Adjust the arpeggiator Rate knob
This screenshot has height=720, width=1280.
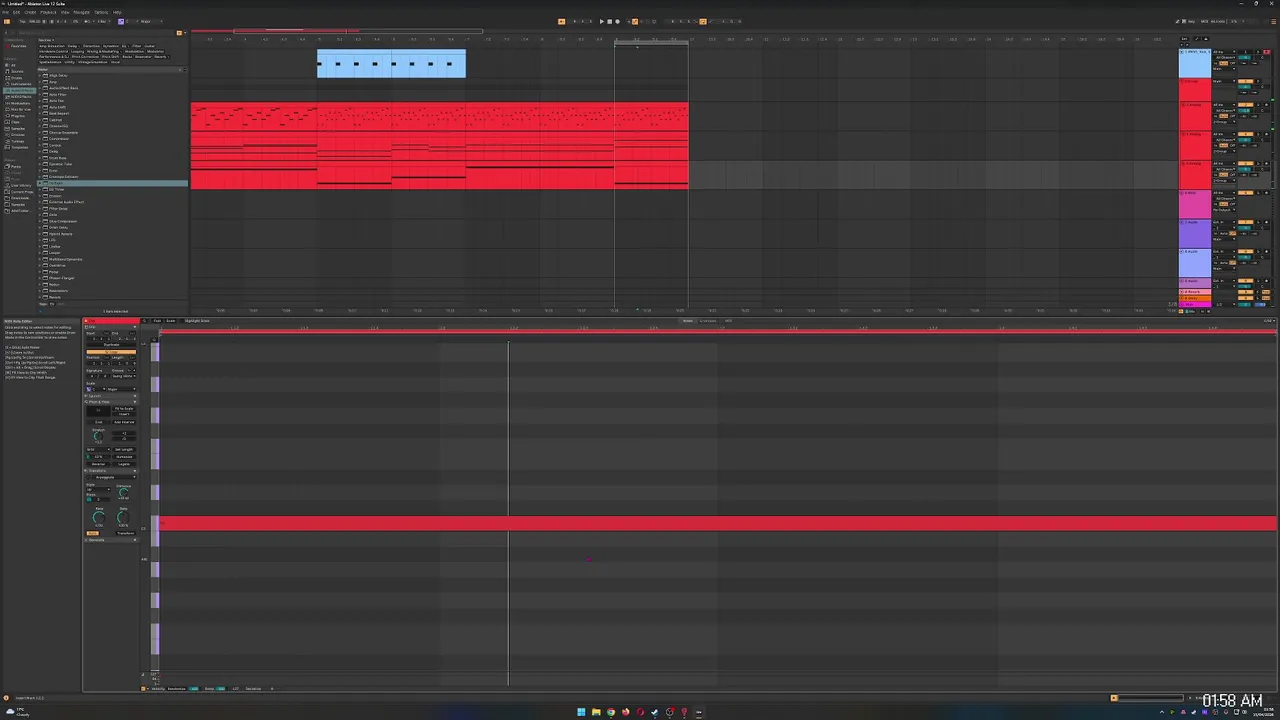pyautogui.click(x=98, y=517)
